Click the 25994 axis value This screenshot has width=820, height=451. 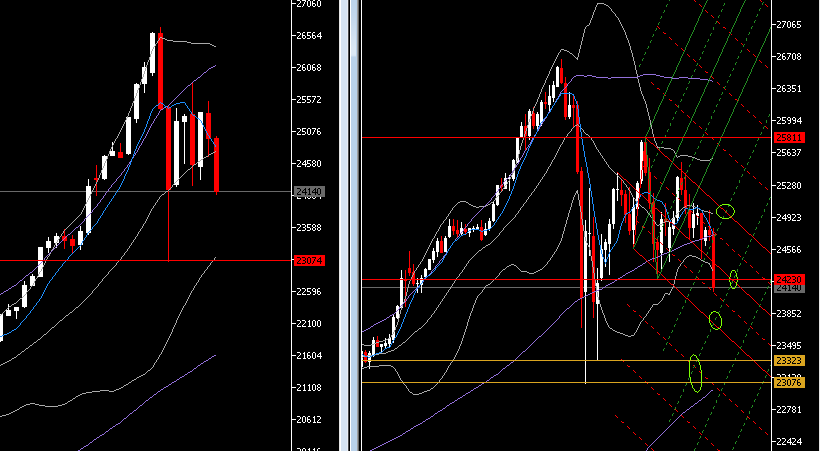[x=790, y=121]
